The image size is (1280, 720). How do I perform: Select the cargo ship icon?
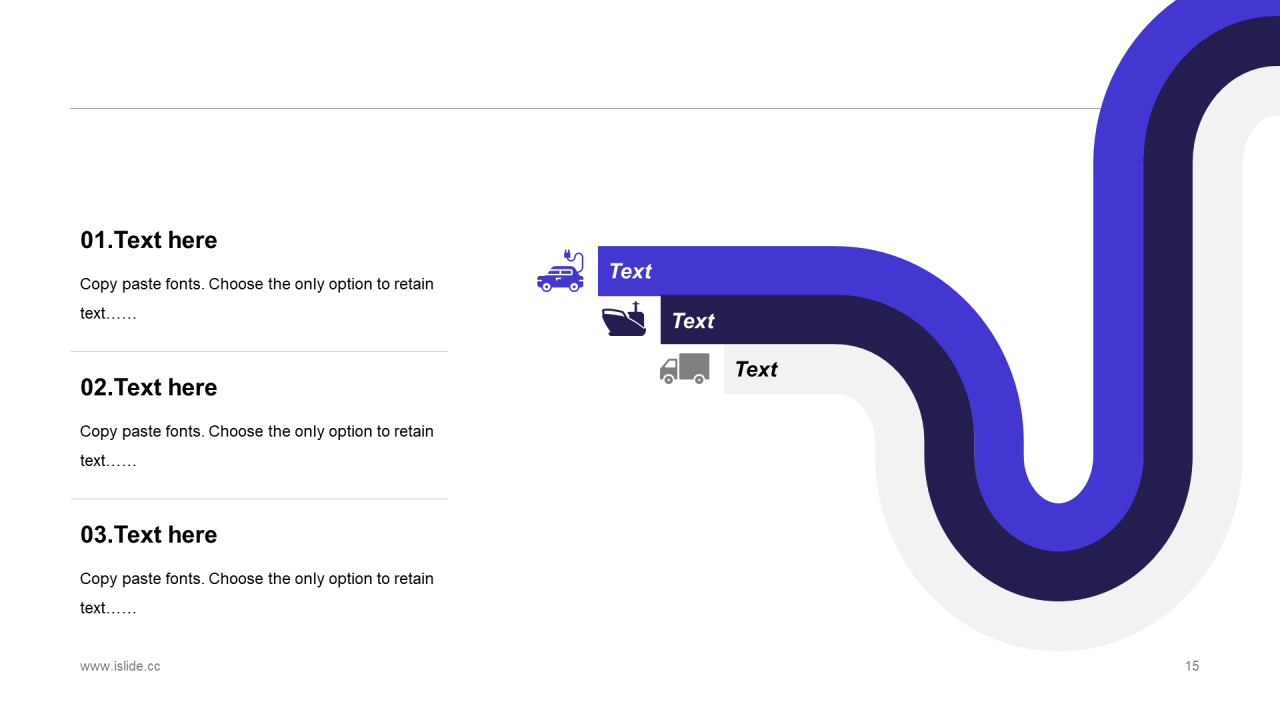coord(624,320)
